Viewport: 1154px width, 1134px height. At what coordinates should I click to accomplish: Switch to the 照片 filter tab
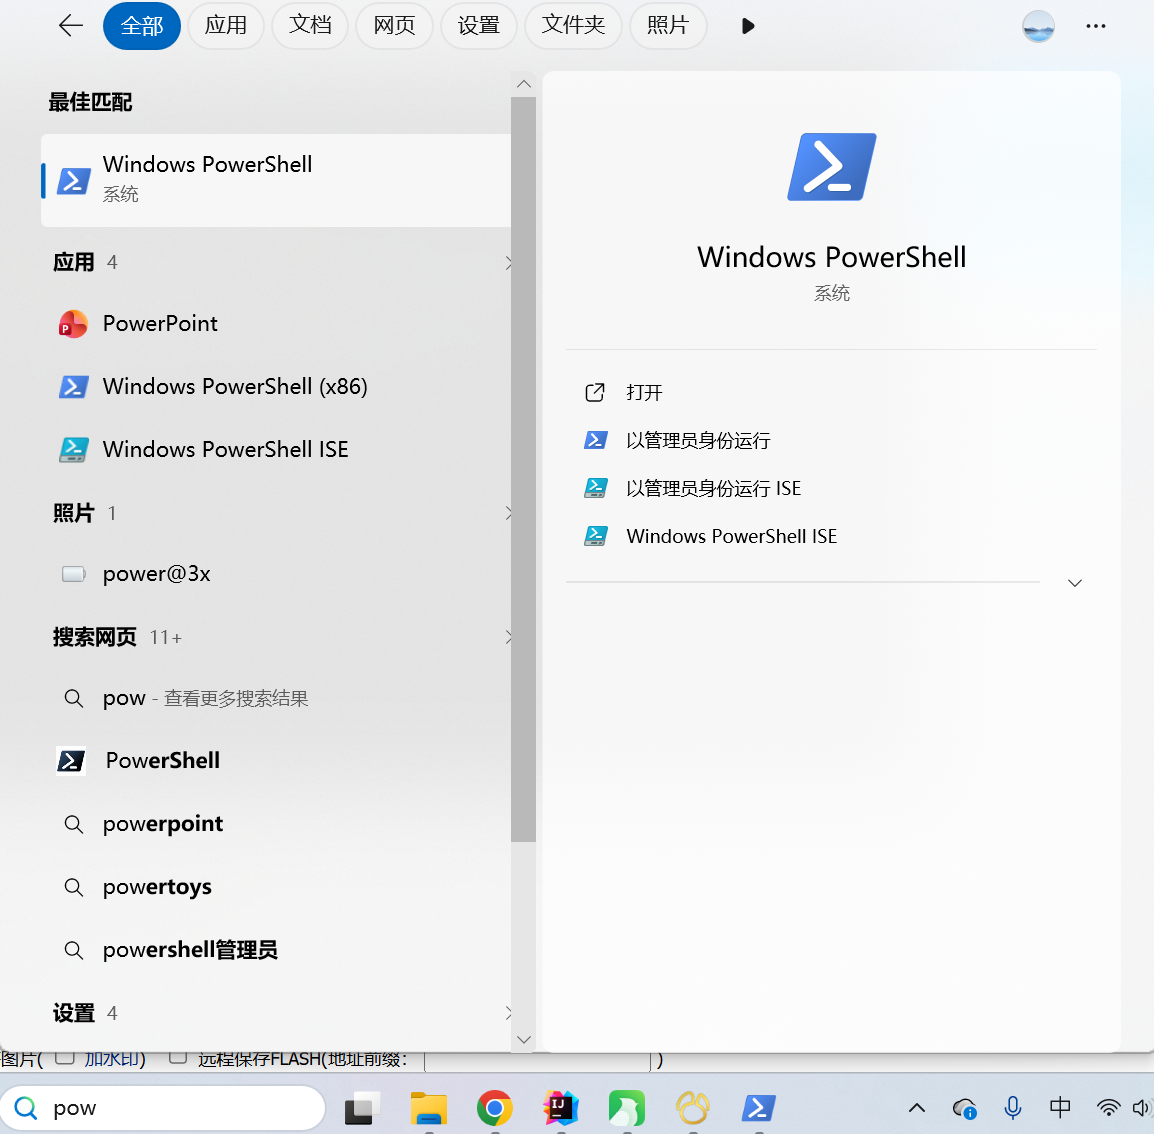click(668, 26)
